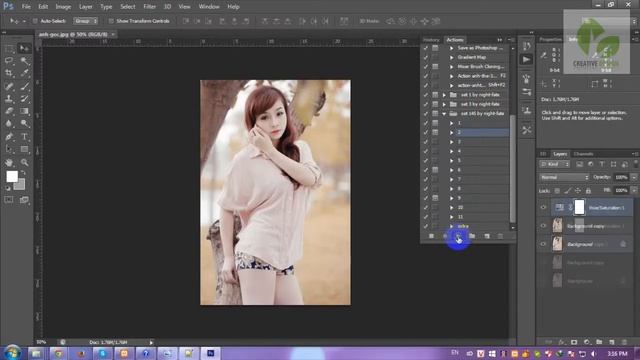Select the Zoom tool

pos(24,162)
